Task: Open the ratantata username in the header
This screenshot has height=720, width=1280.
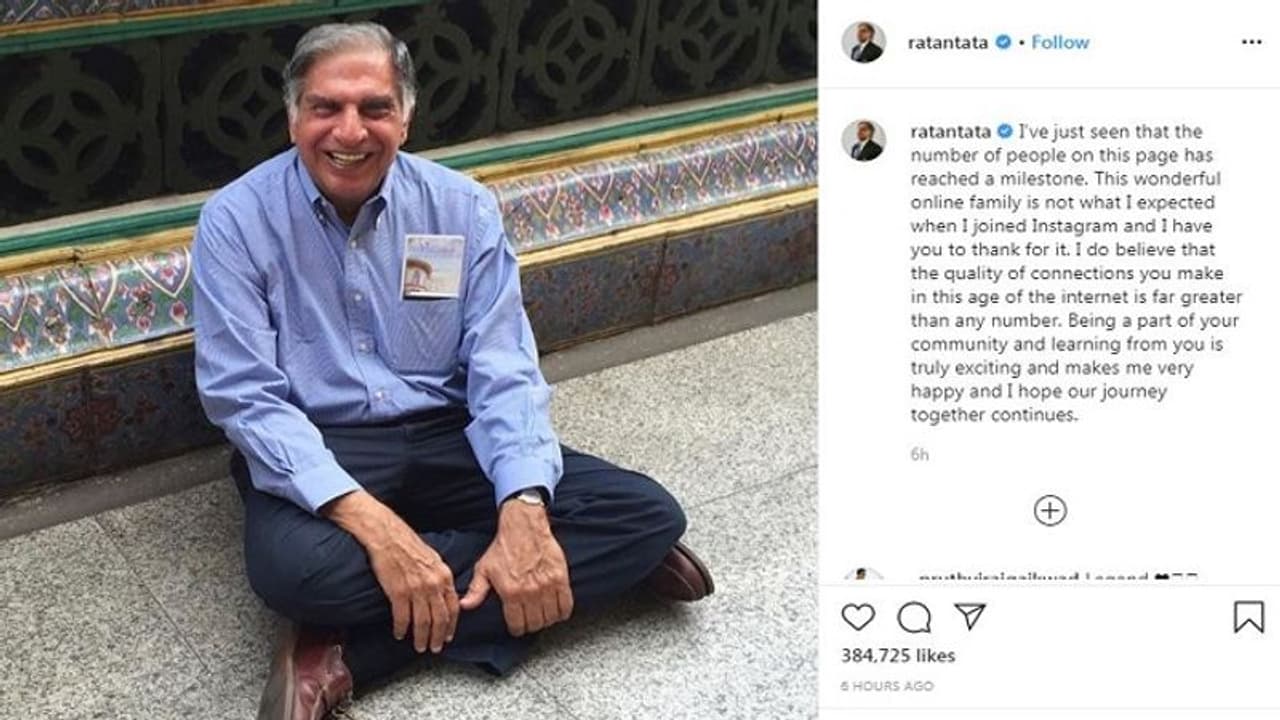Action: (x=949, y=42)
